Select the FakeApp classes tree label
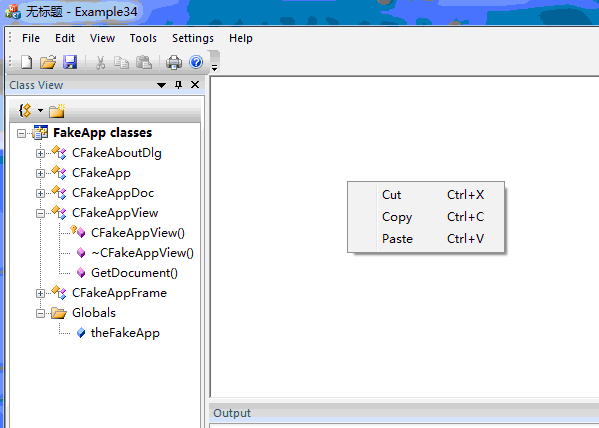 102,133
